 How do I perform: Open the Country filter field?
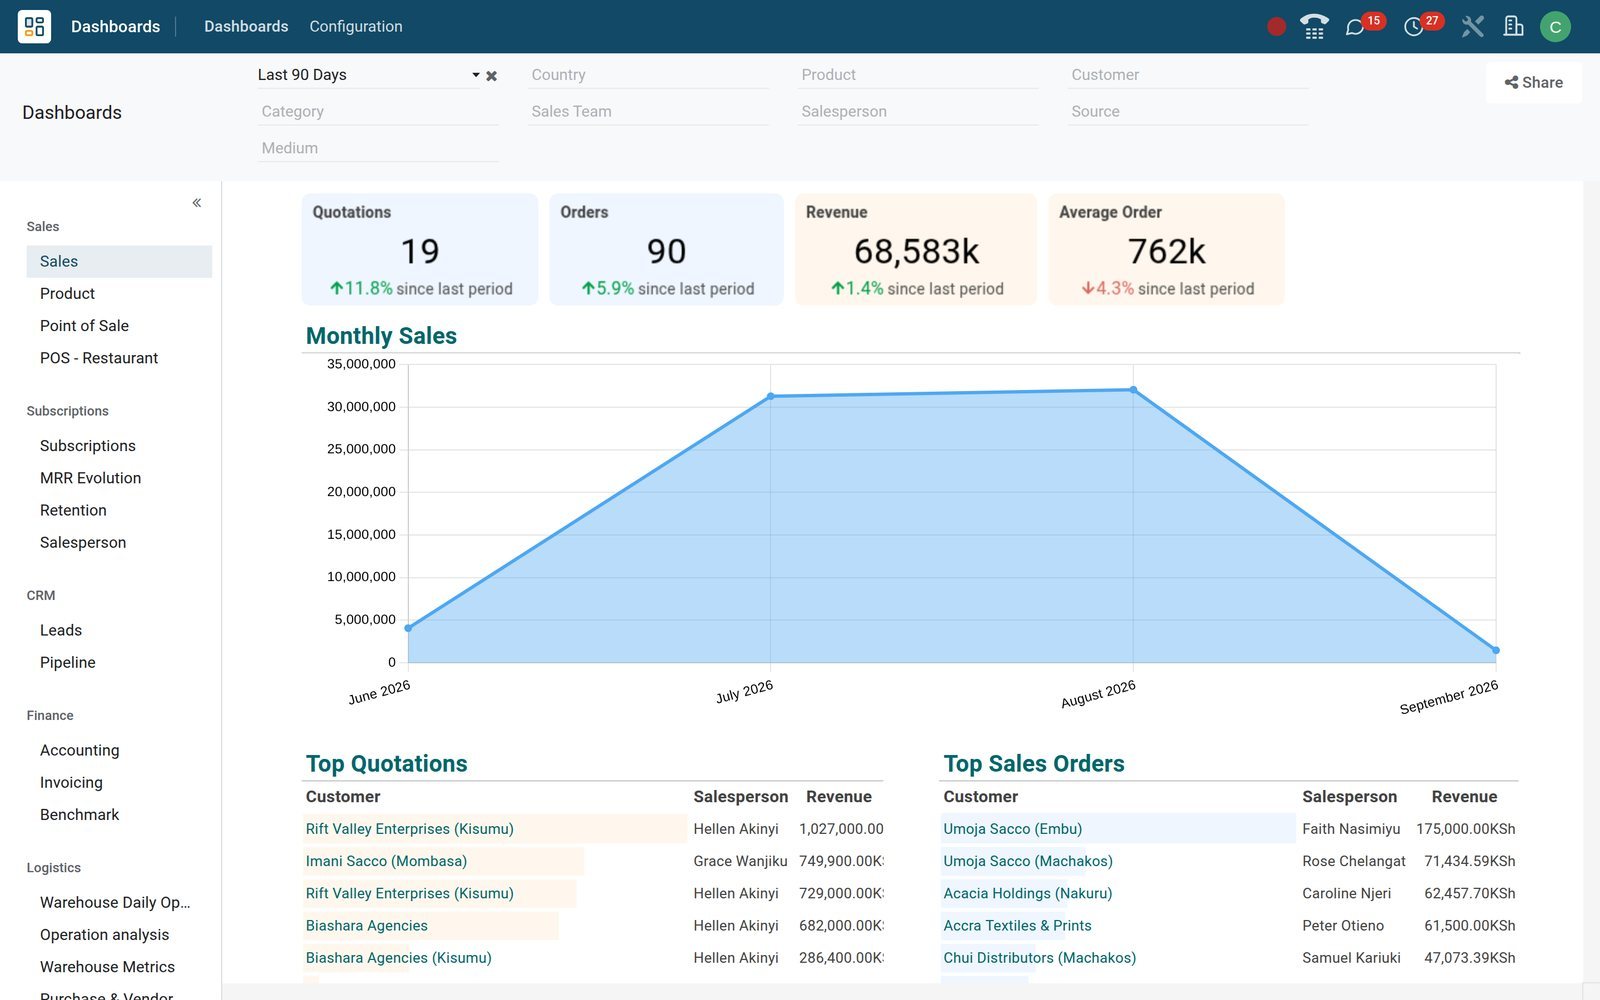pos(648,75)
